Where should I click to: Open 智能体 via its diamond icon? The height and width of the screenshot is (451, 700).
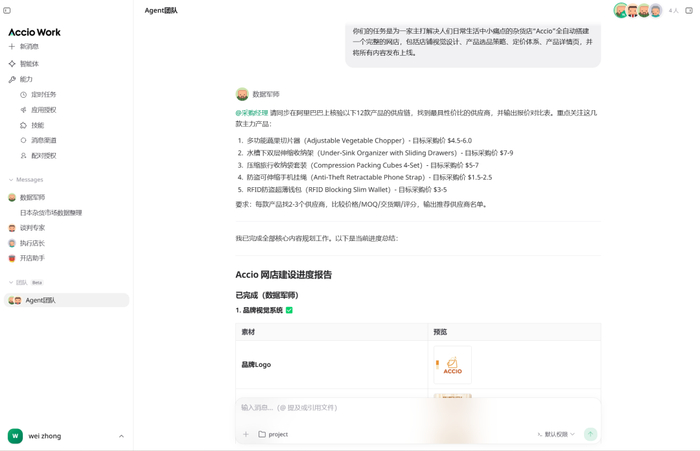pyautogui.click(x=12, y=63)
